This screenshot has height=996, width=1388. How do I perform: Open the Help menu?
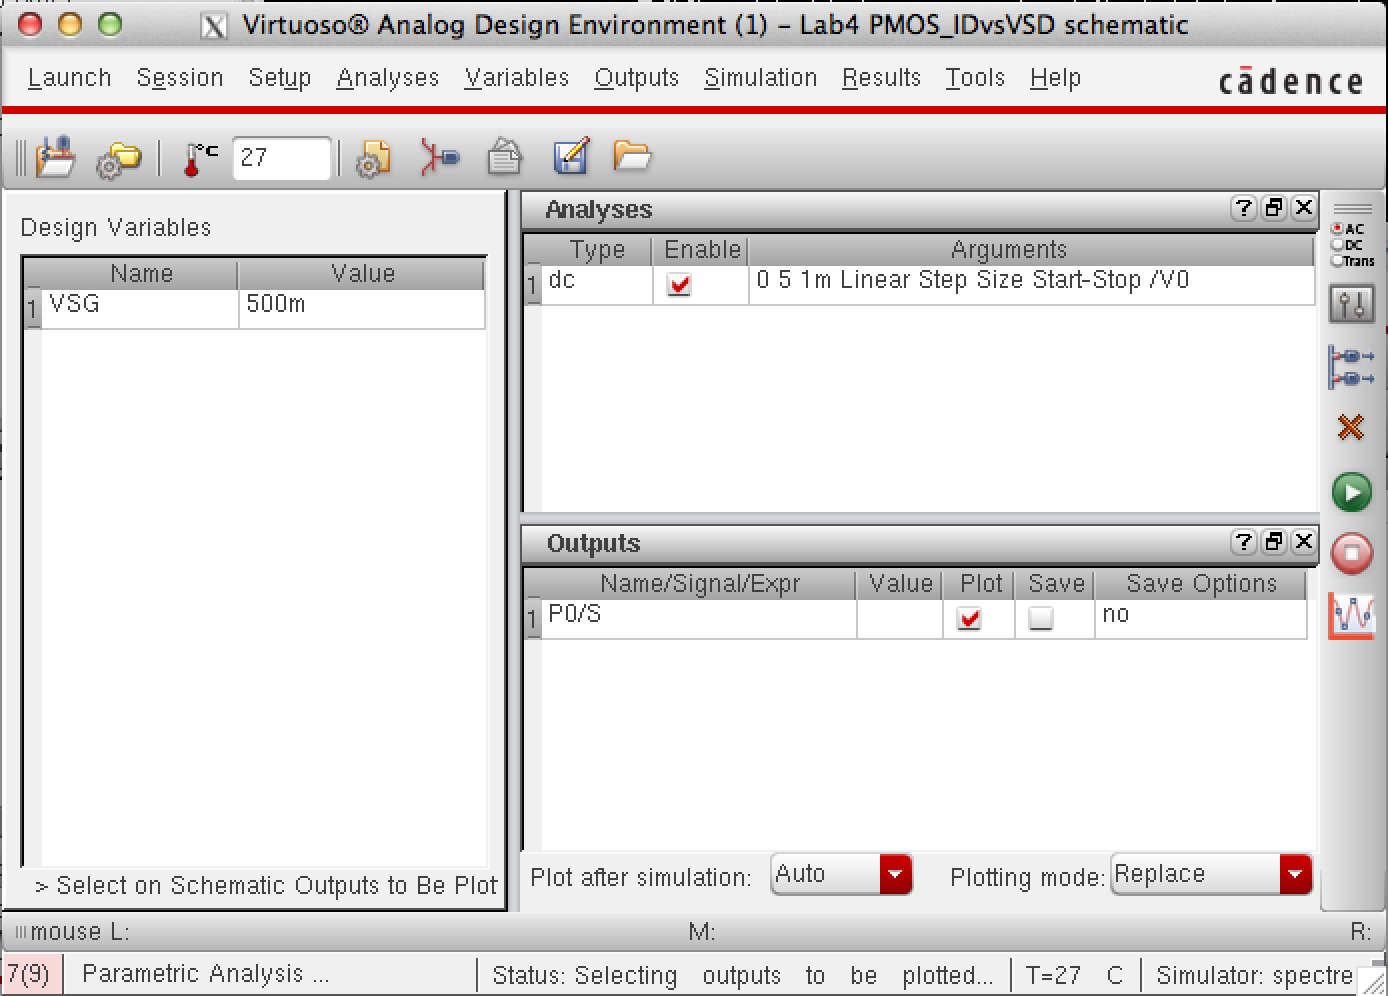pos(1055,78)
